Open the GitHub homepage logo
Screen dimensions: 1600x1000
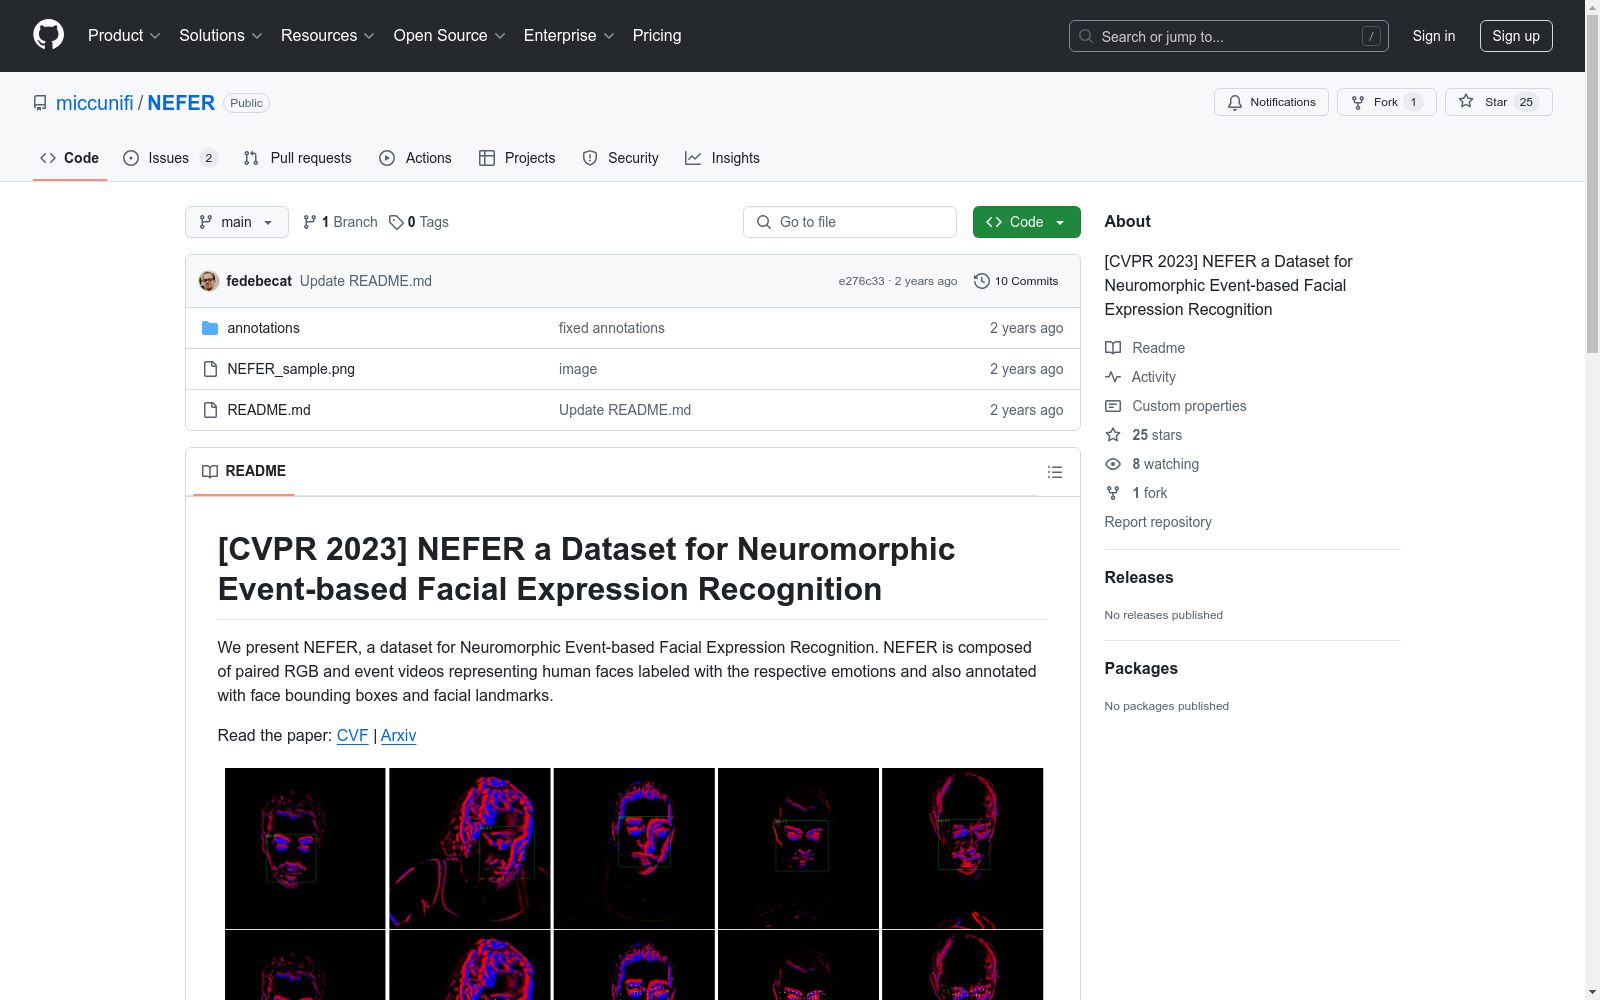(48, 35)
